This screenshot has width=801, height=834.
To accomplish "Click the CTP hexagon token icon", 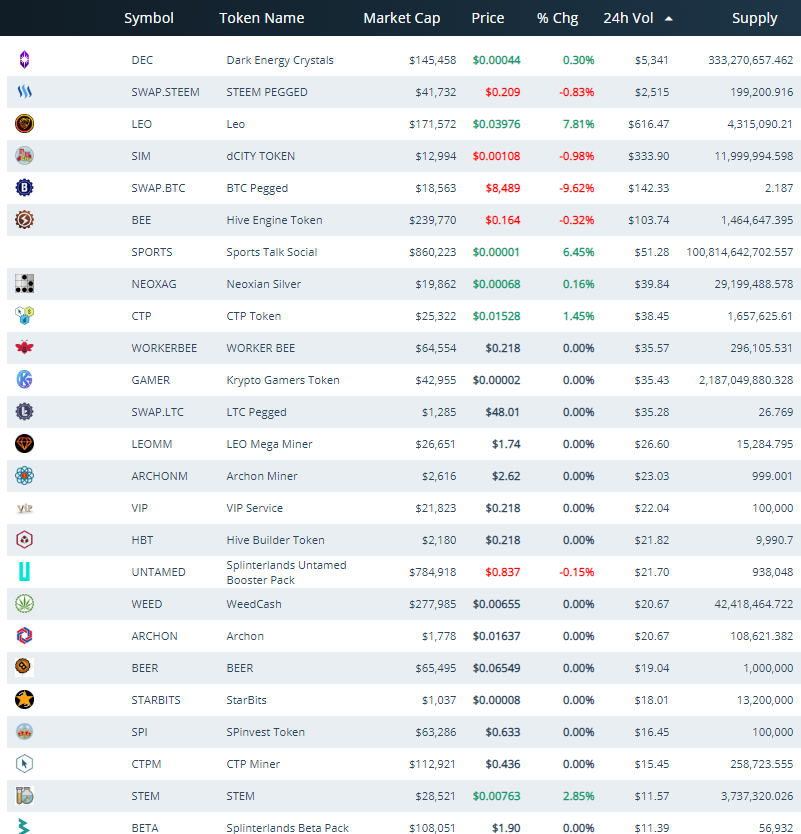I will 24,316.
